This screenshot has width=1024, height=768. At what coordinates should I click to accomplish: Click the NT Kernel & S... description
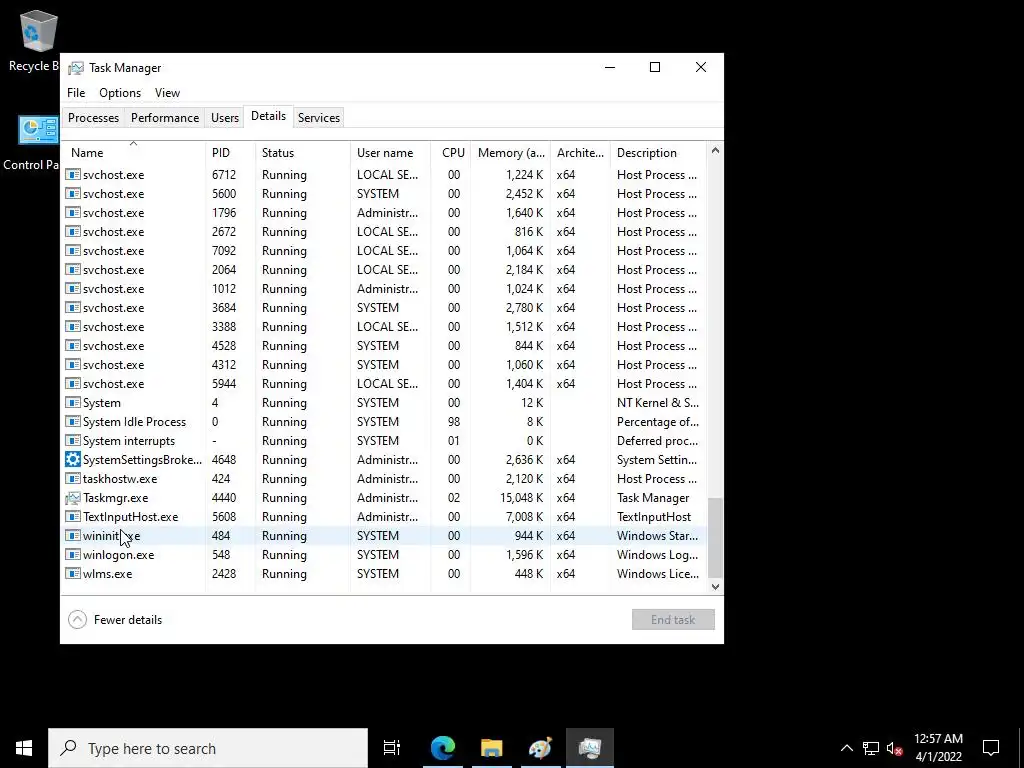[x=658, y=403]
